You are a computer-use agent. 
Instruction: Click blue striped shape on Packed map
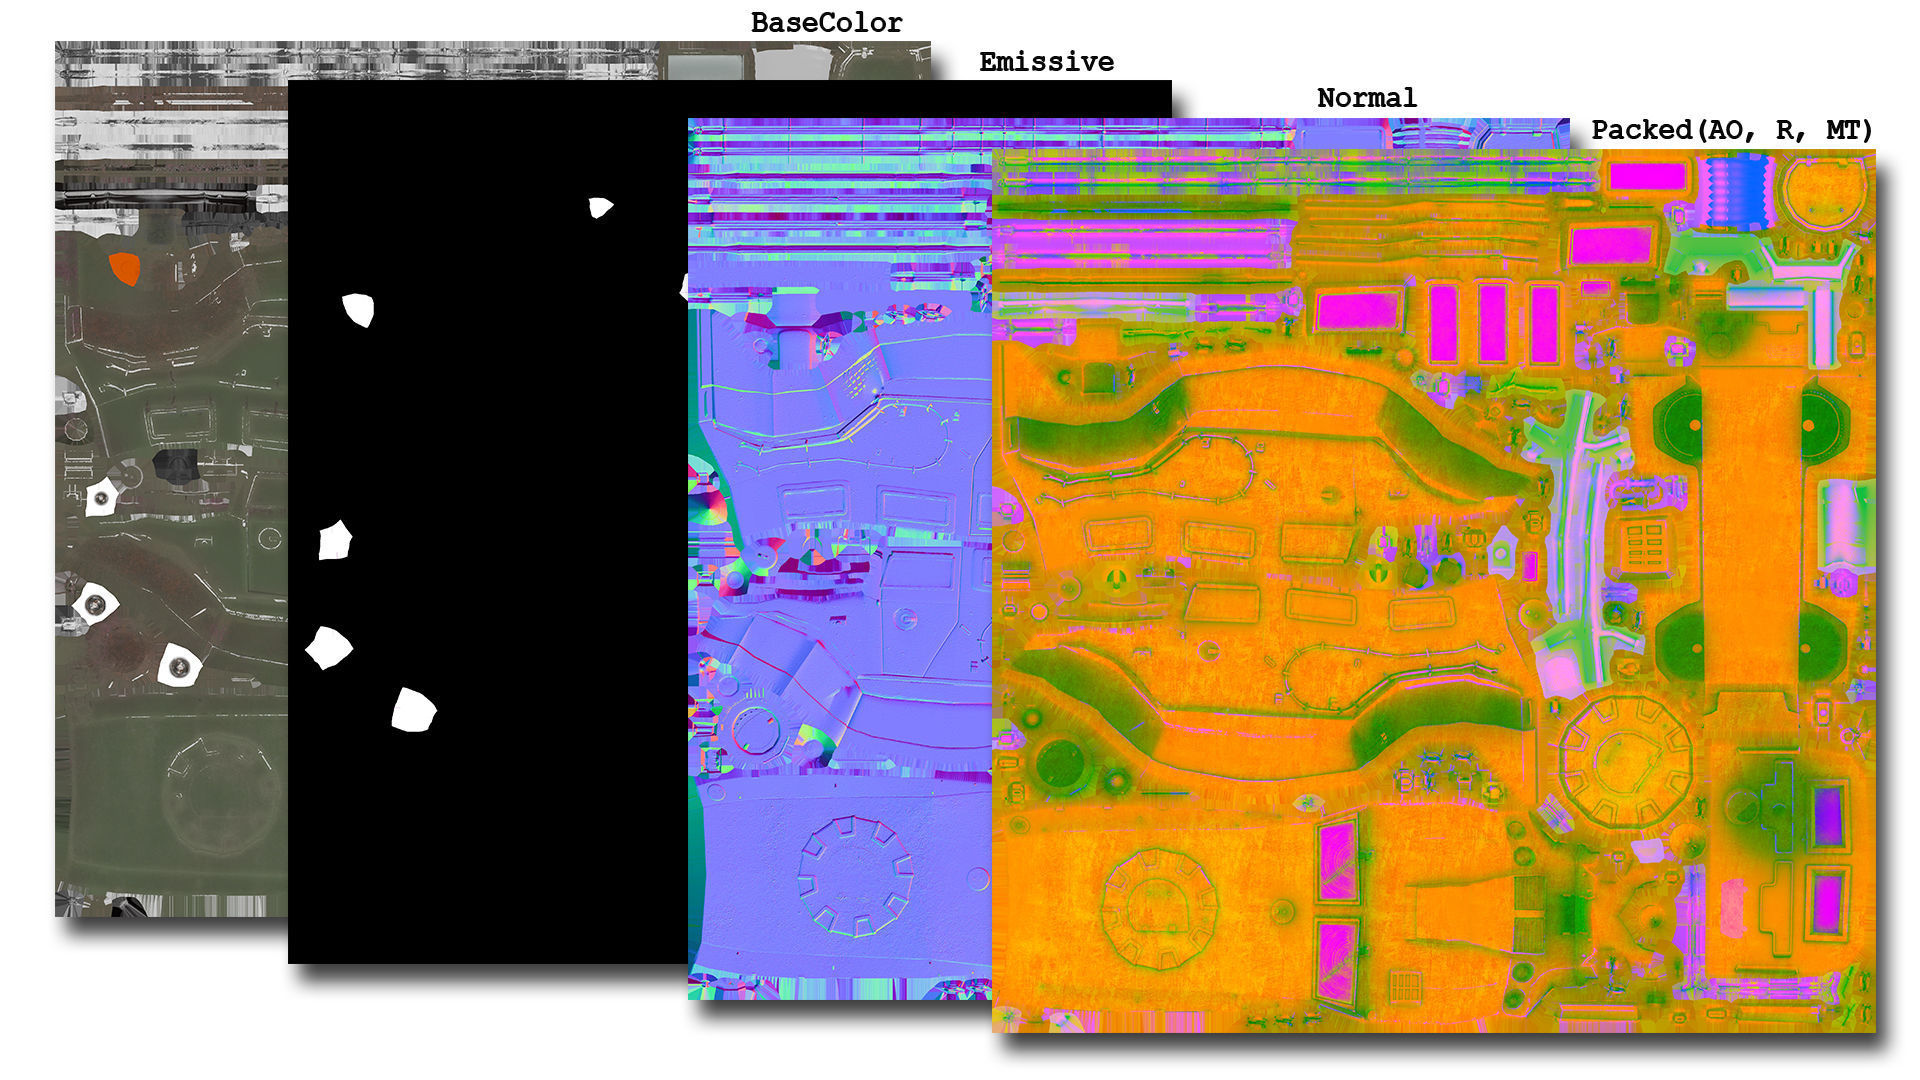point(1738,191)
